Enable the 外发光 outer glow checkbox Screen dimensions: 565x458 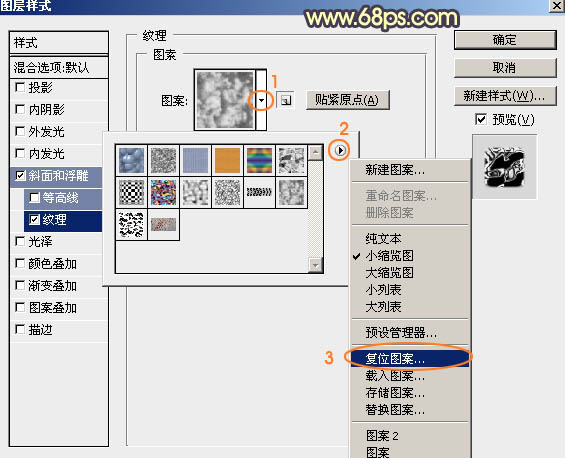[20, 131]
